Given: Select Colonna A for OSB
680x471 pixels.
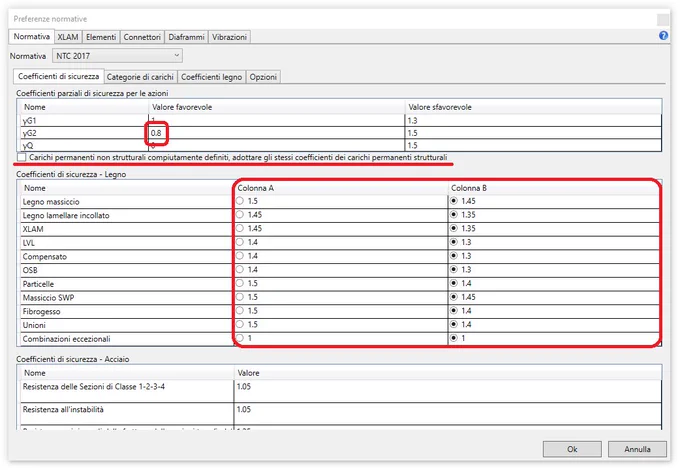Looking at the screenshot, I should (x=240, y=269).
